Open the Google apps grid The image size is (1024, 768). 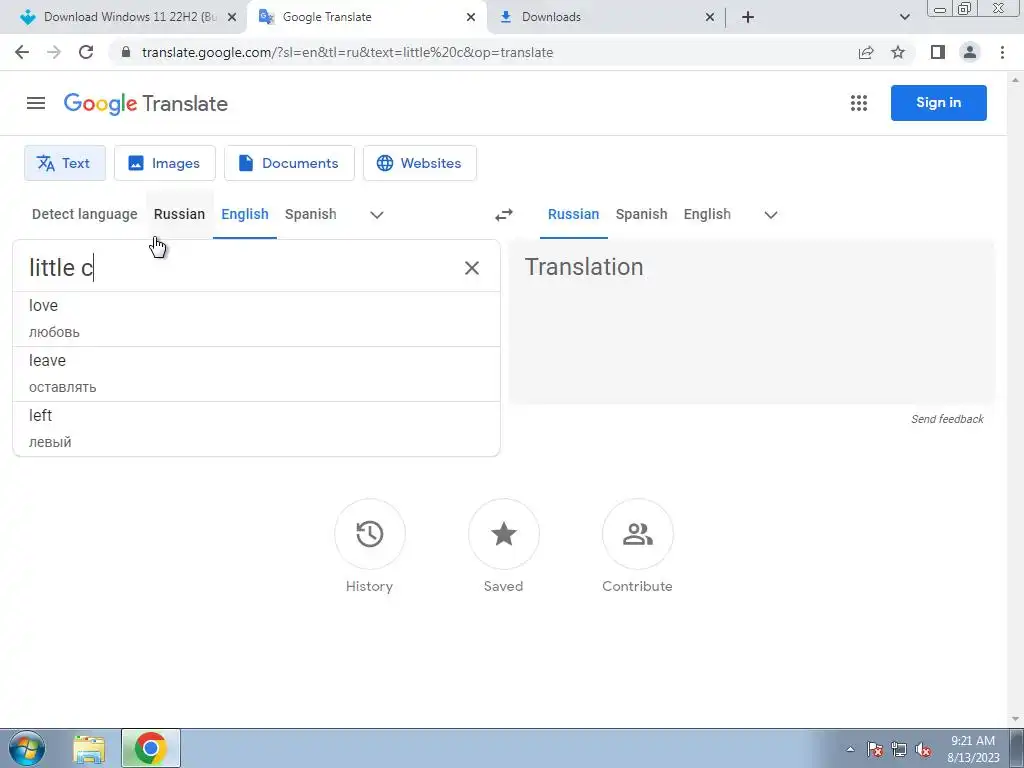point(859,103)
